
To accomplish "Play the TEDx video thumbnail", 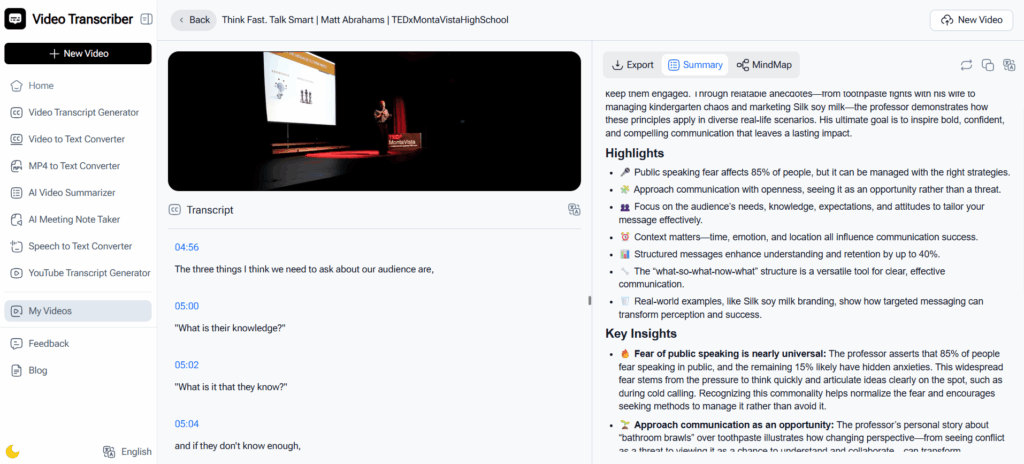I will click(x=374, y=121).
